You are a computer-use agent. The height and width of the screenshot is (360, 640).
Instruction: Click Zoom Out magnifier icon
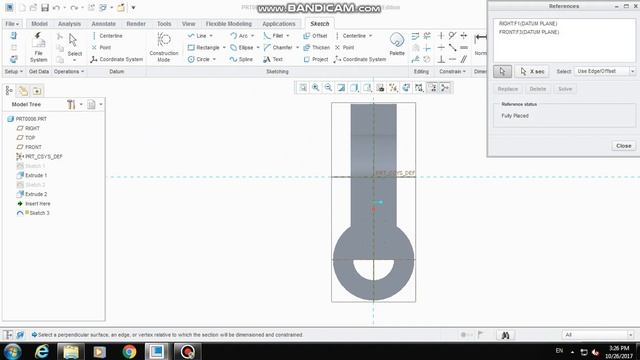328,87
